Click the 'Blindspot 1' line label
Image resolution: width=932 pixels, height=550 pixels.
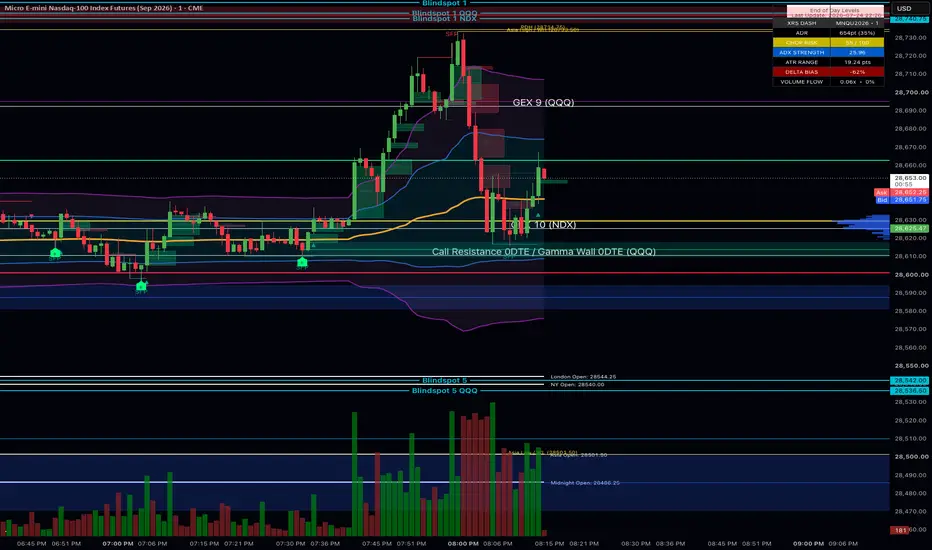[445, 4]
